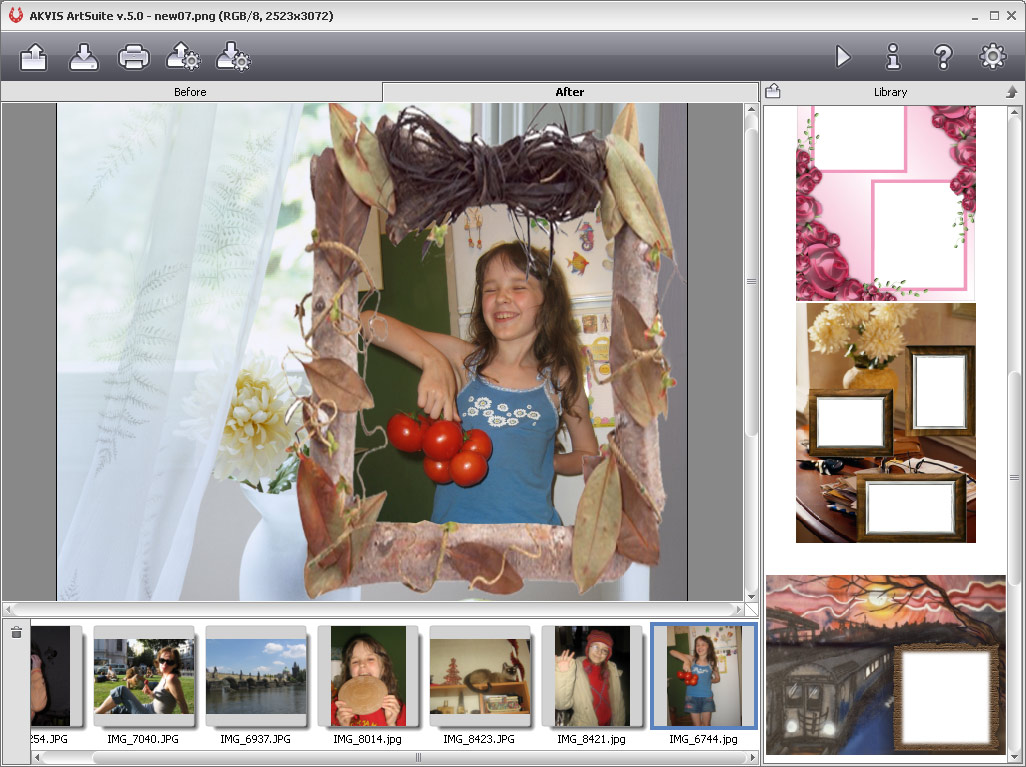Open program info via the 'i' icon
The width and height of the screenshot is (1026, 767).
click(x=893, y=57)
